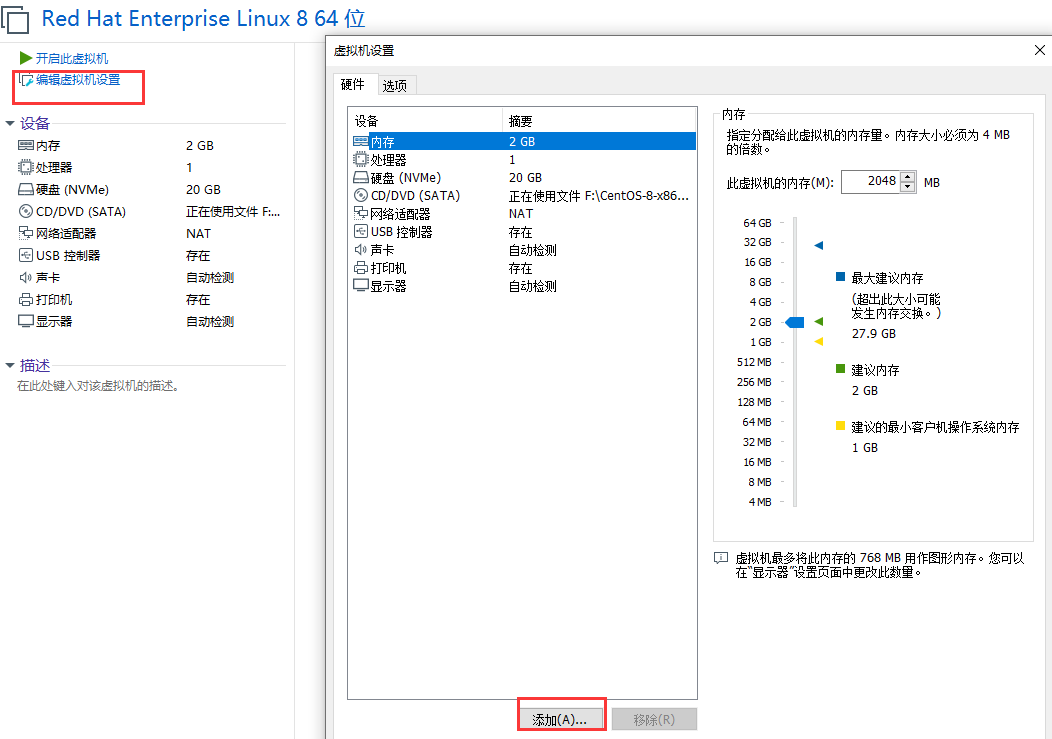Screen dimensions: 1052x739
Task: Collapse the 描述 section in sidebar
Action: point(9,365)
